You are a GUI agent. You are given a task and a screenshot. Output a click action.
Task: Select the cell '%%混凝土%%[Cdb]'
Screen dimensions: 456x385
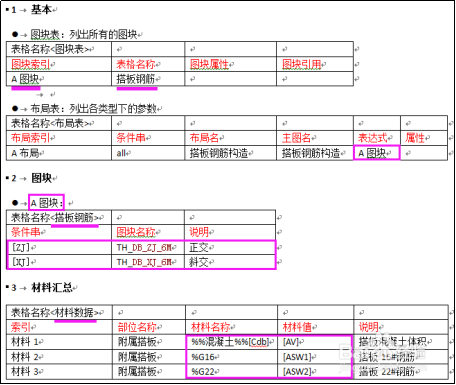(231, 342)
